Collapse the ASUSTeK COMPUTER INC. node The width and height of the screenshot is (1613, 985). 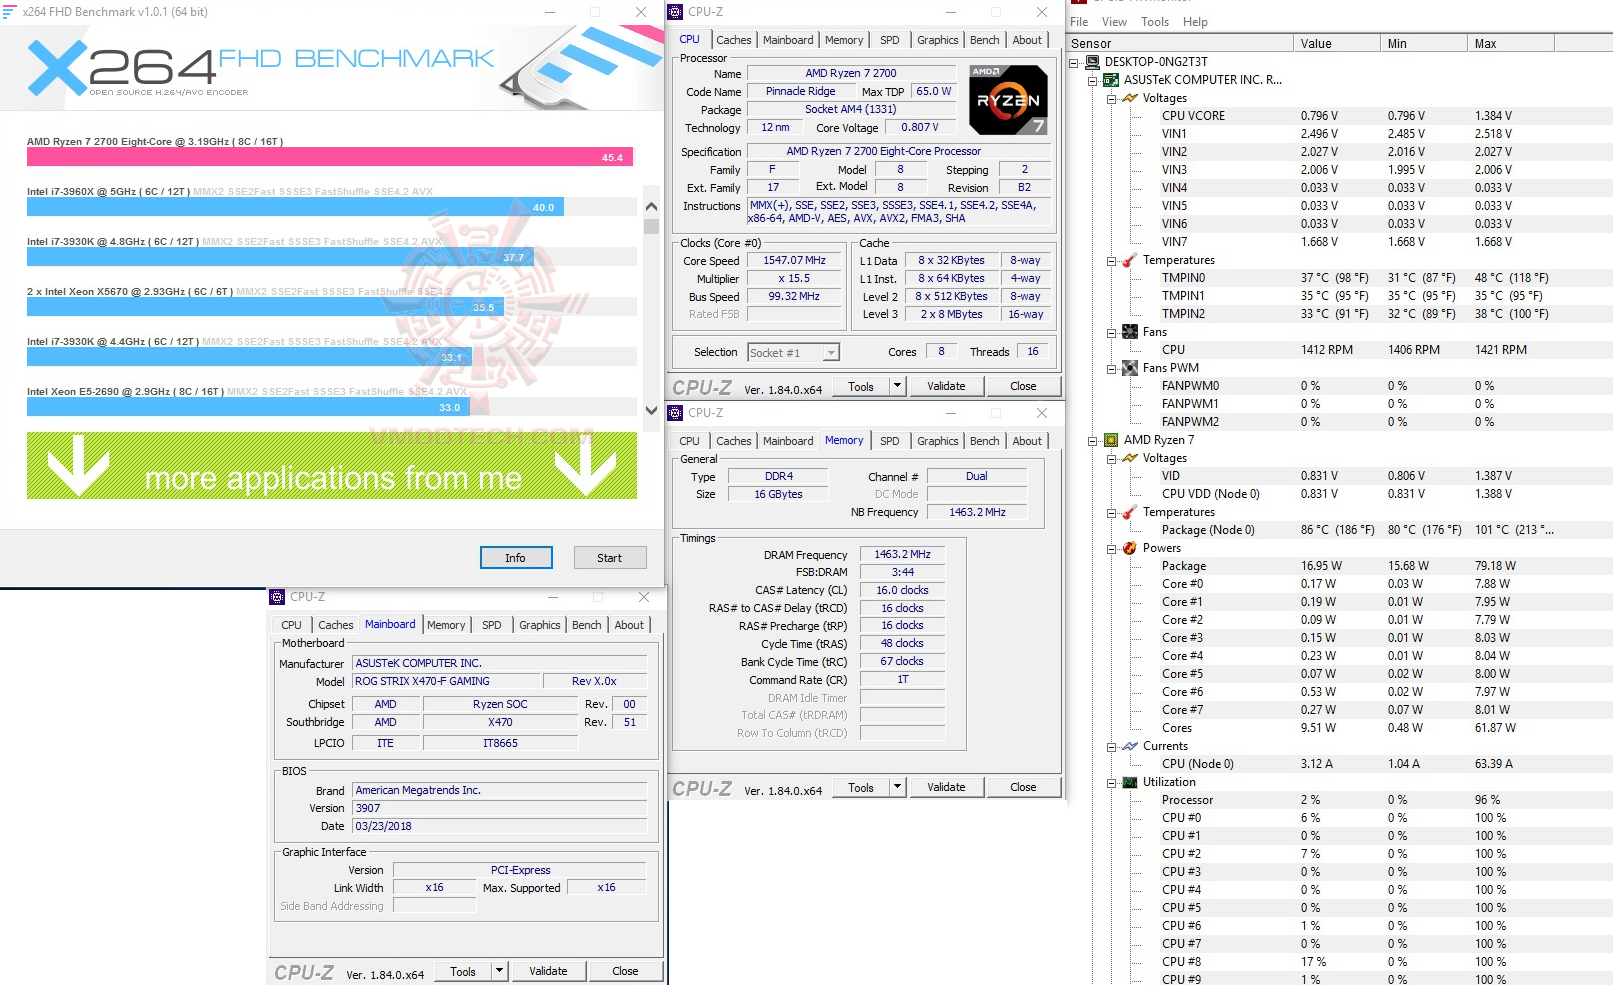pos(1093,80)
